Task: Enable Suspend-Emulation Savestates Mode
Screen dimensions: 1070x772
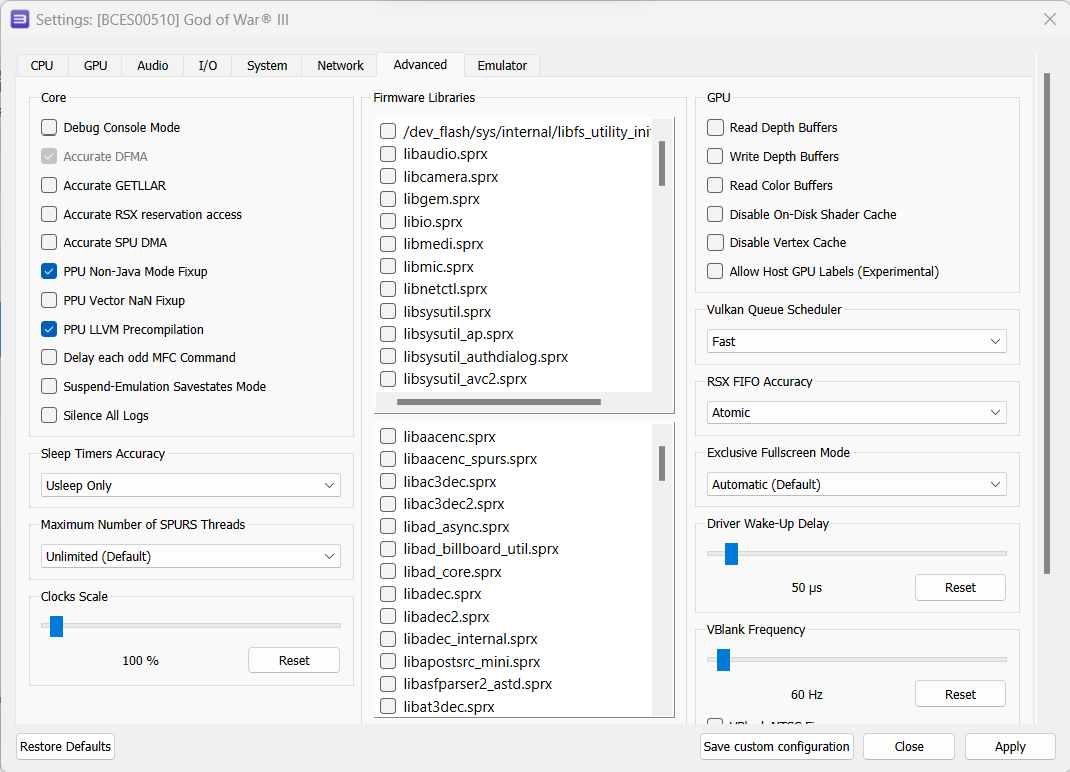Action: coord(49,386)
